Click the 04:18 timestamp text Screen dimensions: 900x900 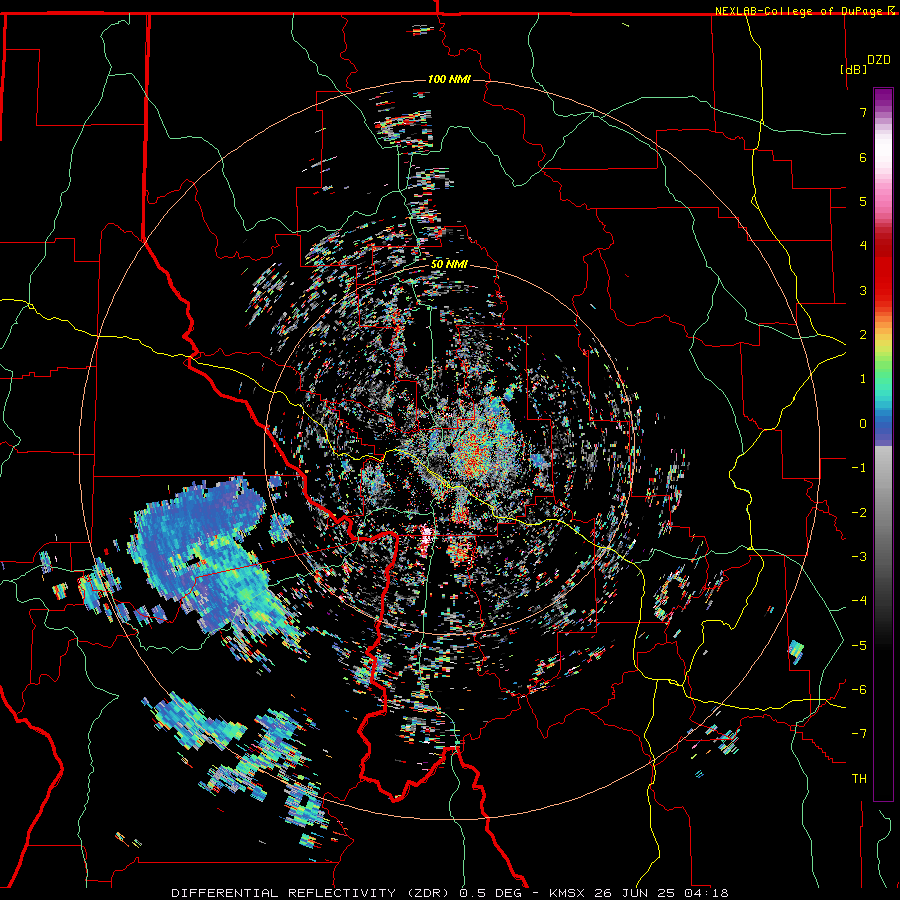708,893
